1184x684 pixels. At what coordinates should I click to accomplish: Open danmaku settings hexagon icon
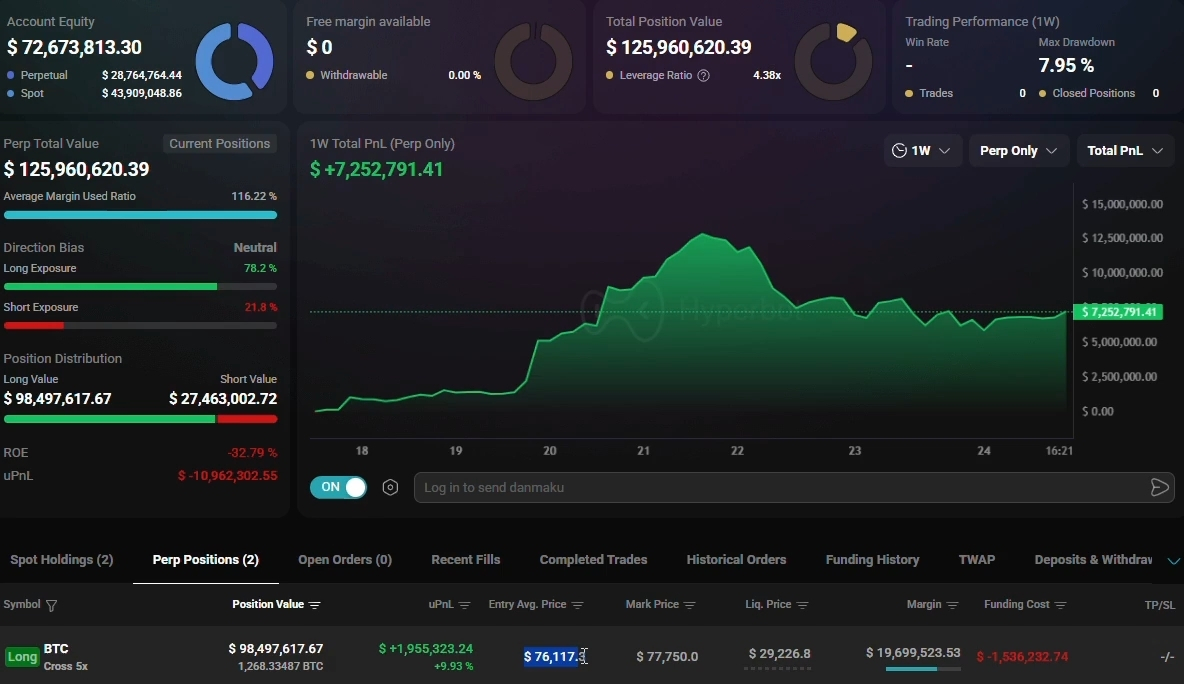pos(390,488)
